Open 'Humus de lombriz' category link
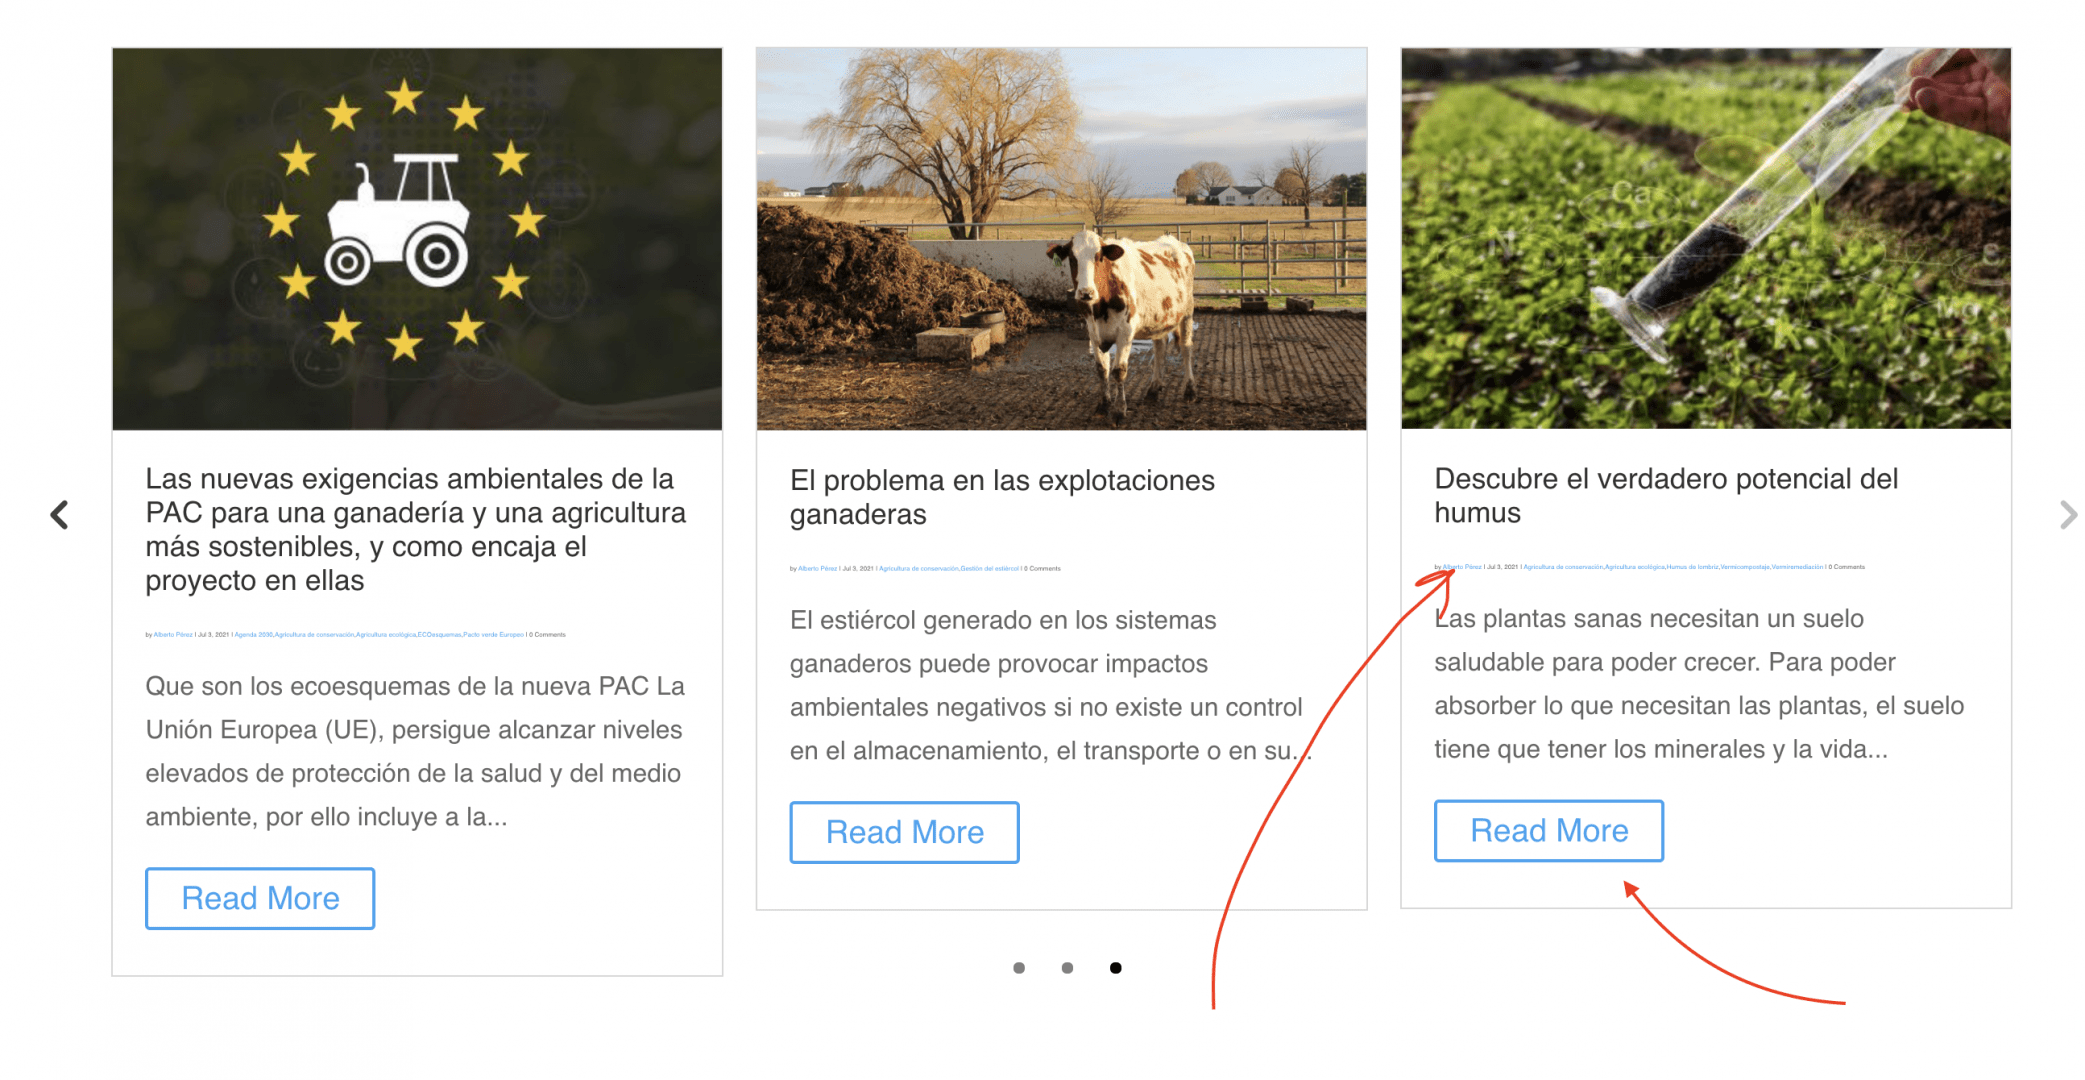2085x1080 pixels. point(1692,567)
